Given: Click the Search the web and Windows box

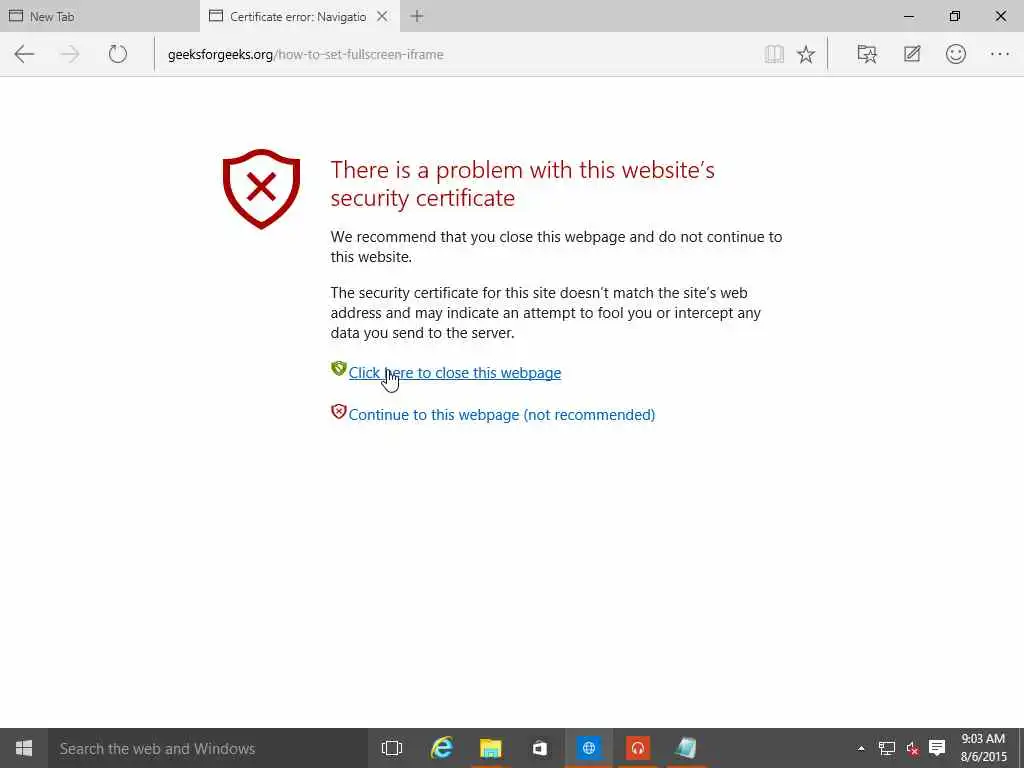Looking at the screenshot, I should (208, 748).
